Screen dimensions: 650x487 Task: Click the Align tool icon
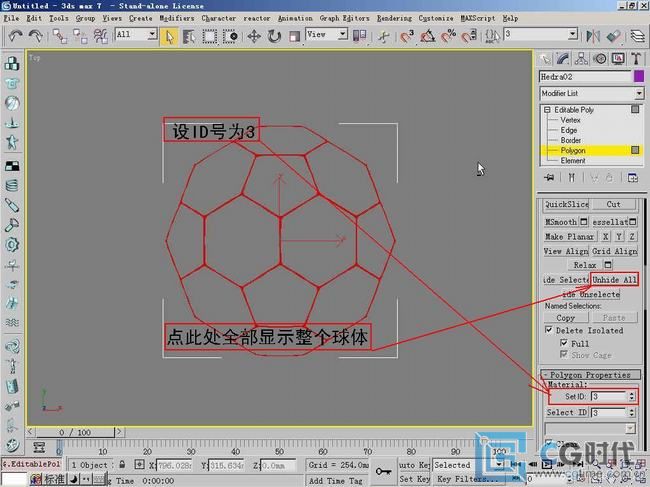[614, 36]
